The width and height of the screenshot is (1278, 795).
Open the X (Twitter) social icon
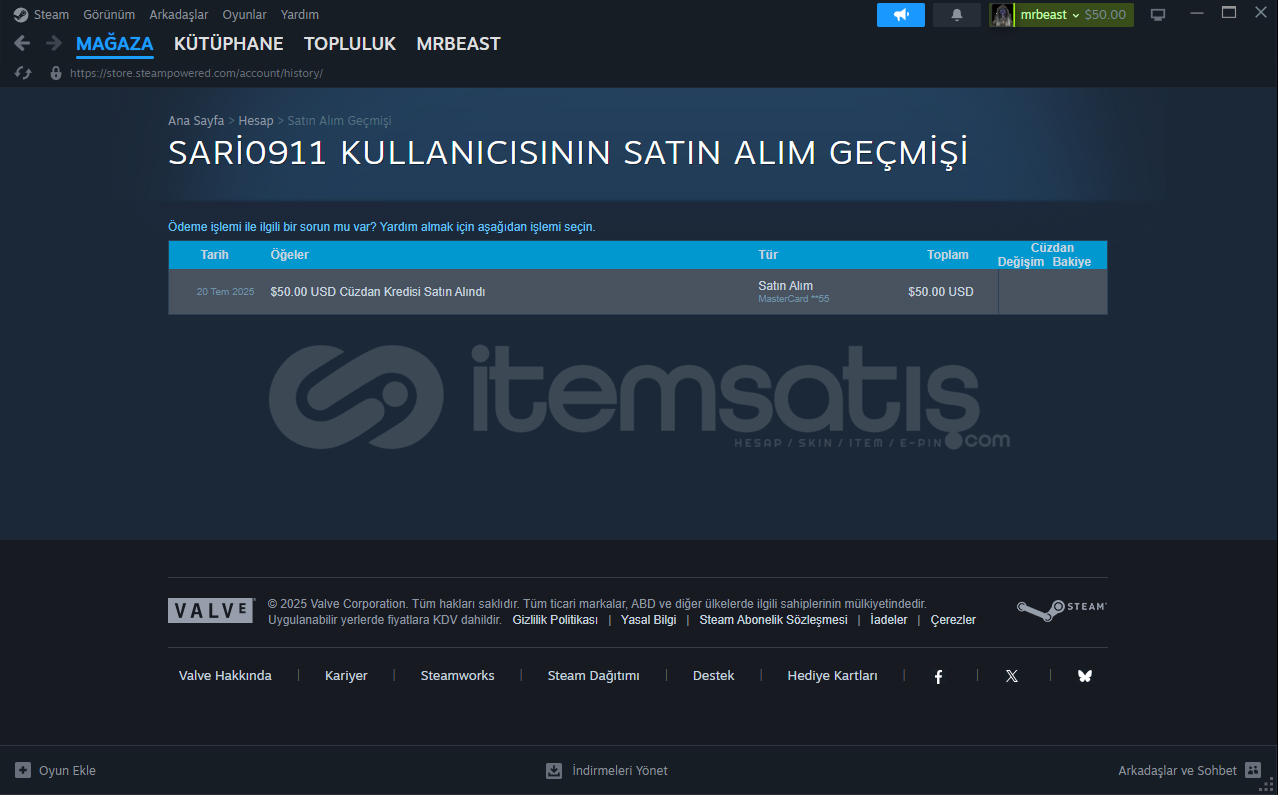(1012, 676)
